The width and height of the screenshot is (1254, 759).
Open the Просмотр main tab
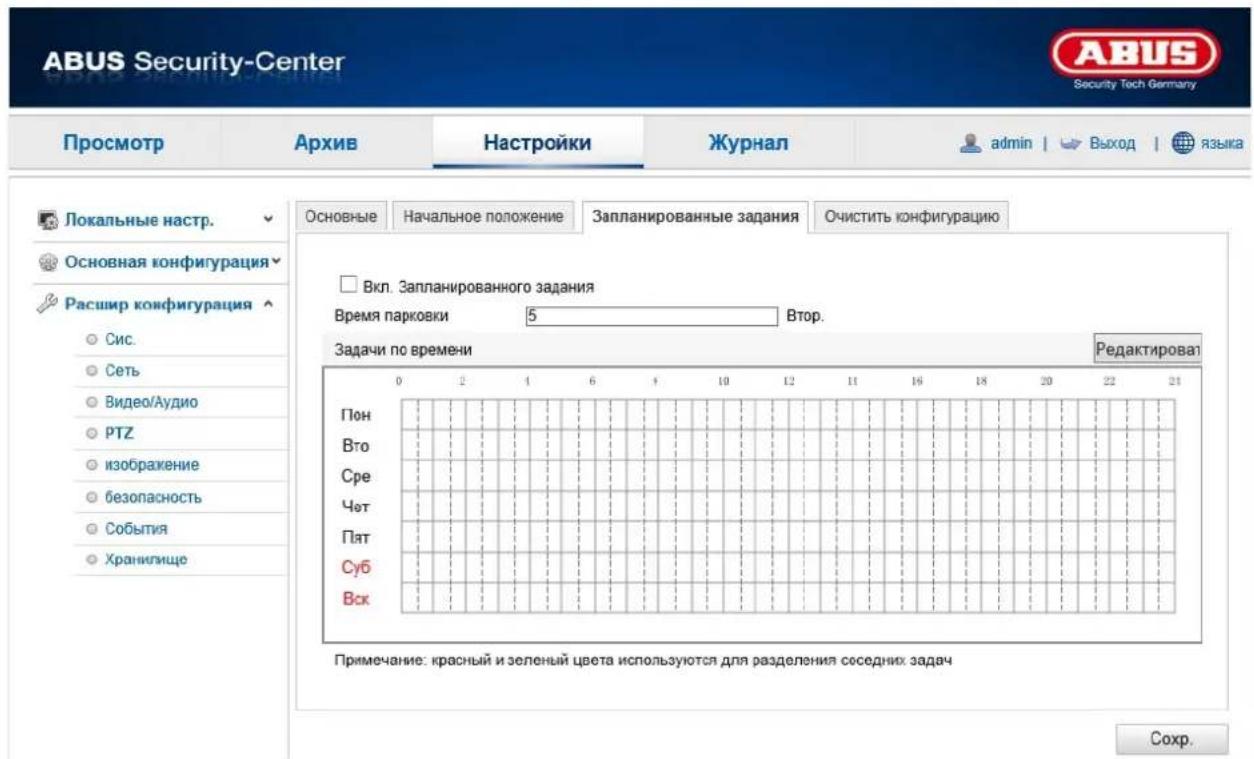click(x=114, y=143)
